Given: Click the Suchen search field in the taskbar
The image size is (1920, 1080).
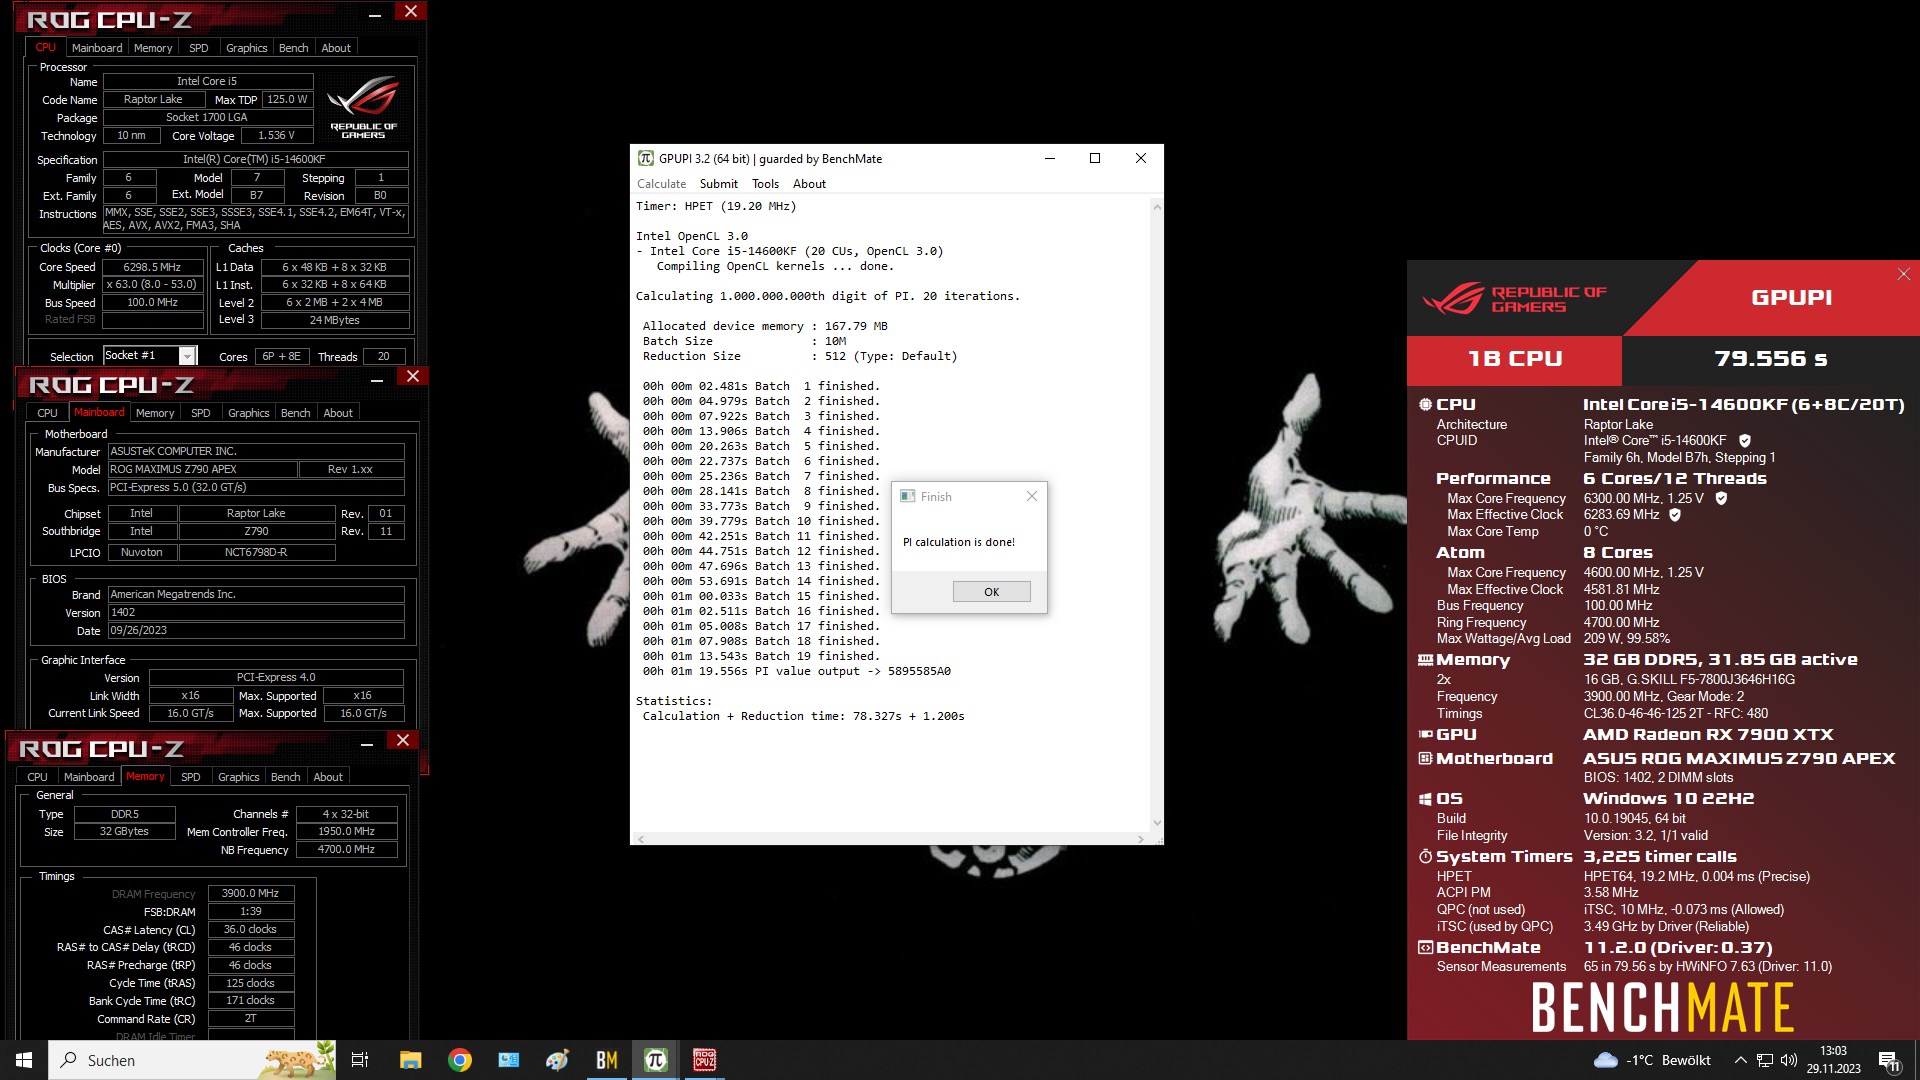Looking at the screenshot, I should click(193, 1060).
